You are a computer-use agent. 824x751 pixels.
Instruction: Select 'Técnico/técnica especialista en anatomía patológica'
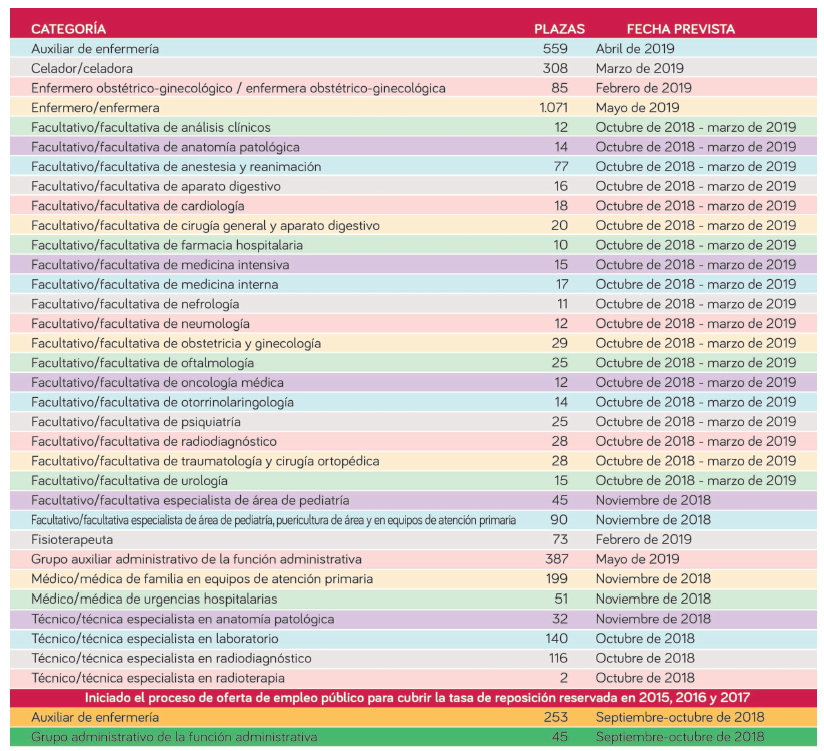click(x=182, y=619)
